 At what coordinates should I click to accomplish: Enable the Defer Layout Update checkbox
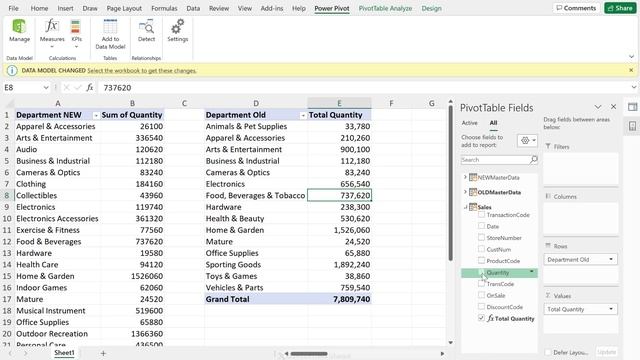tap(548, 352)
